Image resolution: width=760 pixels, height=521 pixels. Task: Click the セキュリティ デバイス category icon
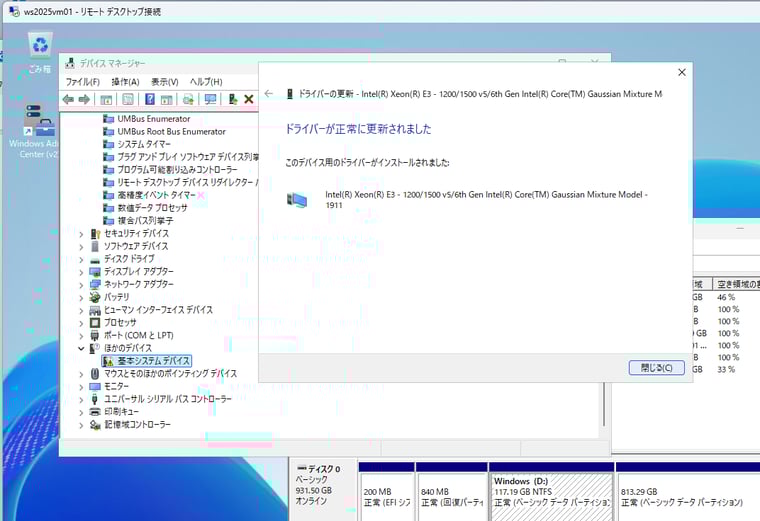[95, 234]
